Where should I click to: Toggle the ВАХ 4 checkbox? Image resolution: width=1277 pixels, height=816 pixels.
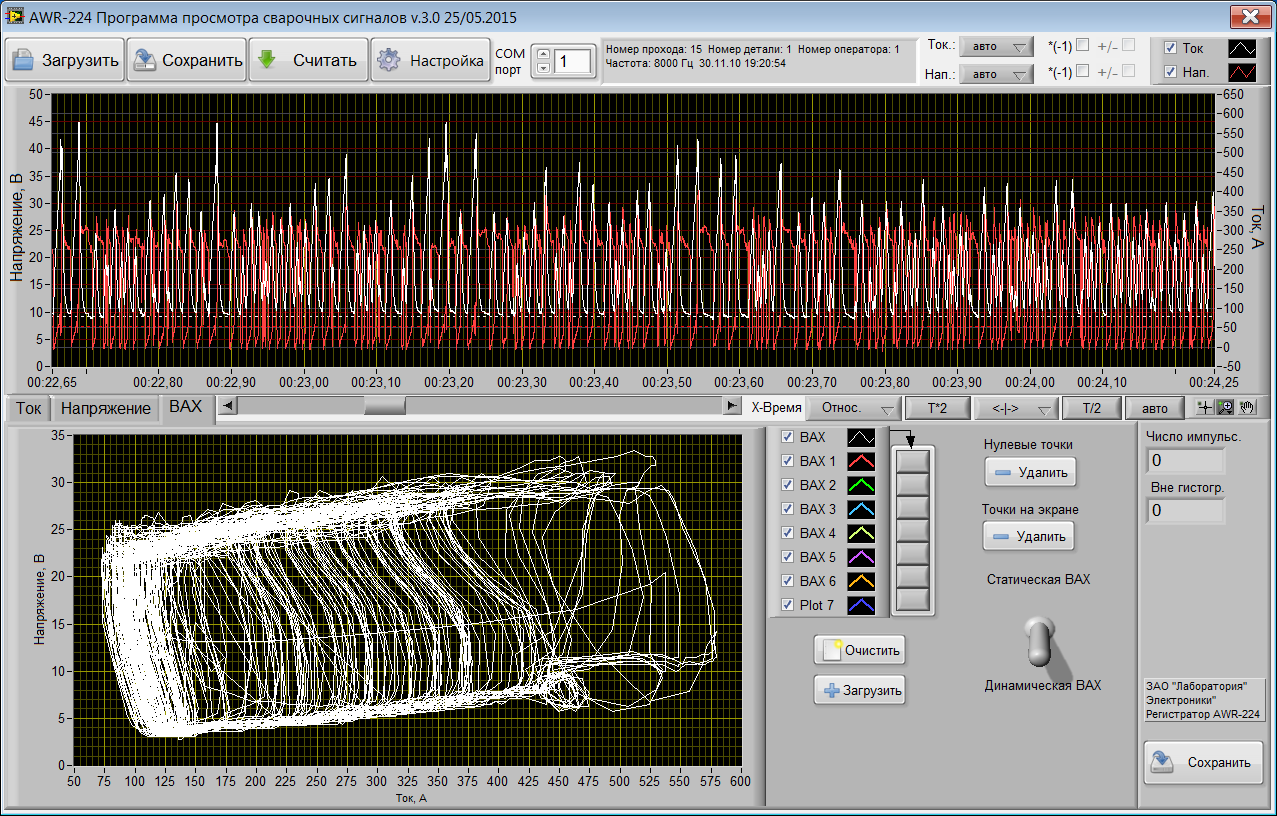787,533
